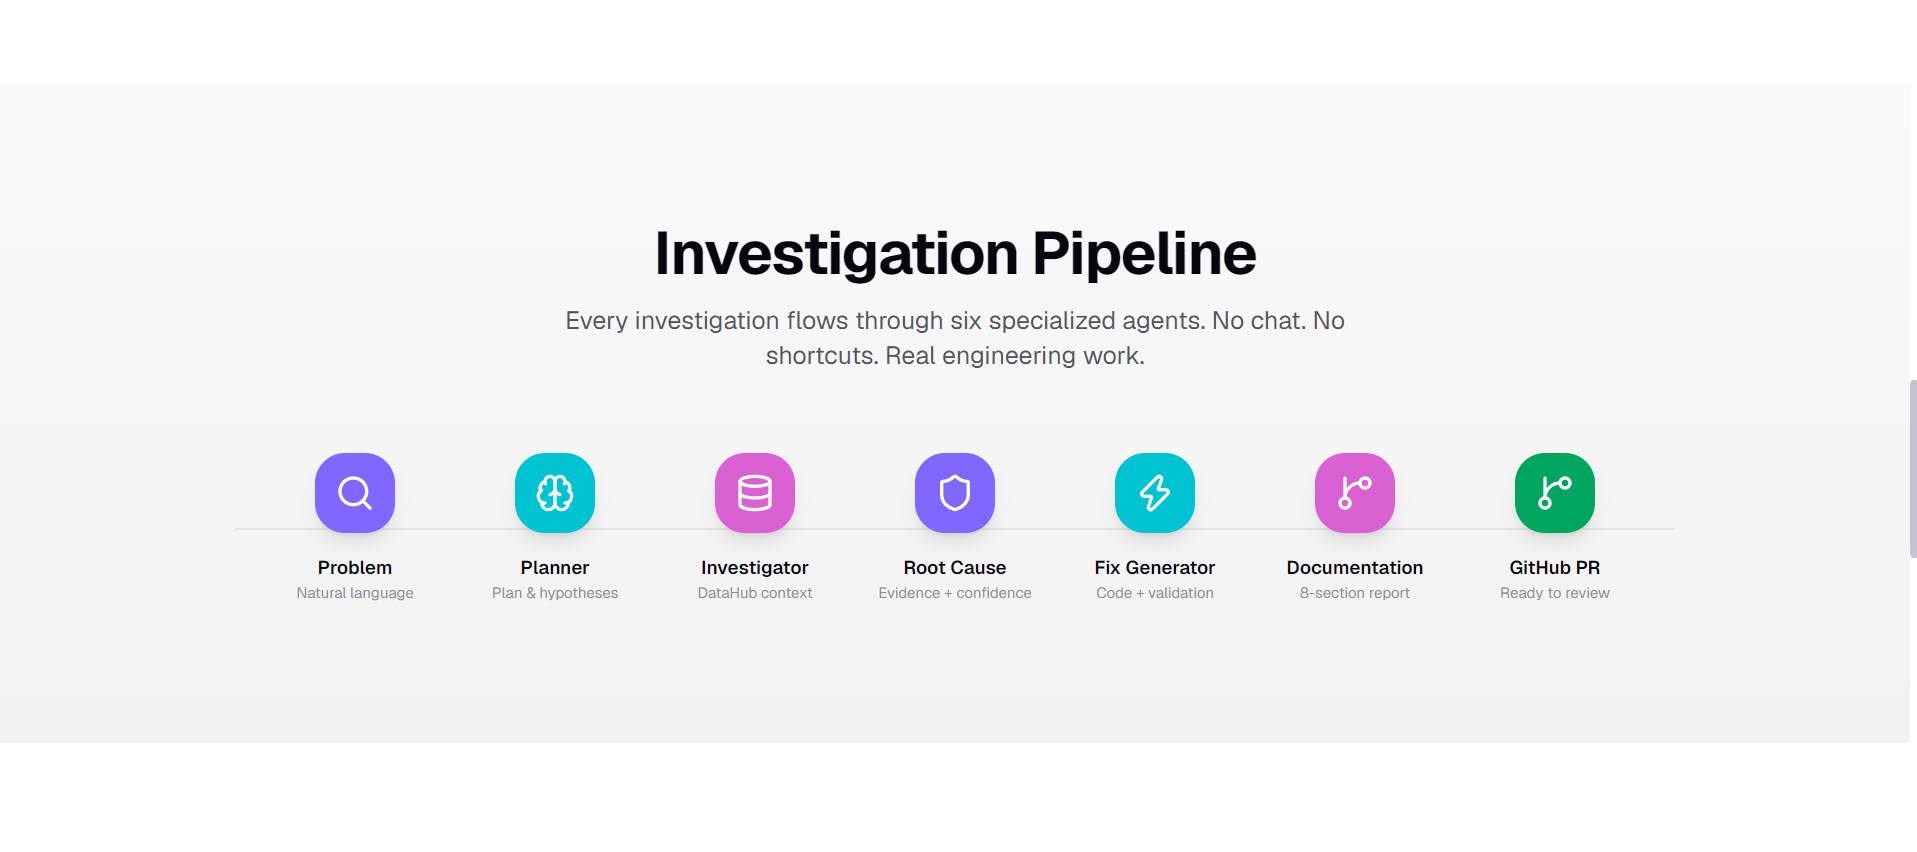The image size is (1917, 852).
Task: Click the Ready to review caption
Action: pos(1555,593)
